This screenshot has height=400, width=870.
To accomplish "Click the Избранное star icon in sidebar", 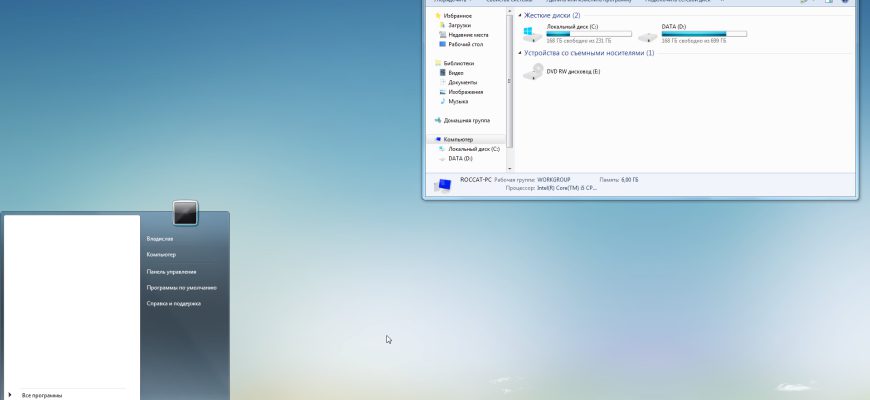I will (438, 16).
